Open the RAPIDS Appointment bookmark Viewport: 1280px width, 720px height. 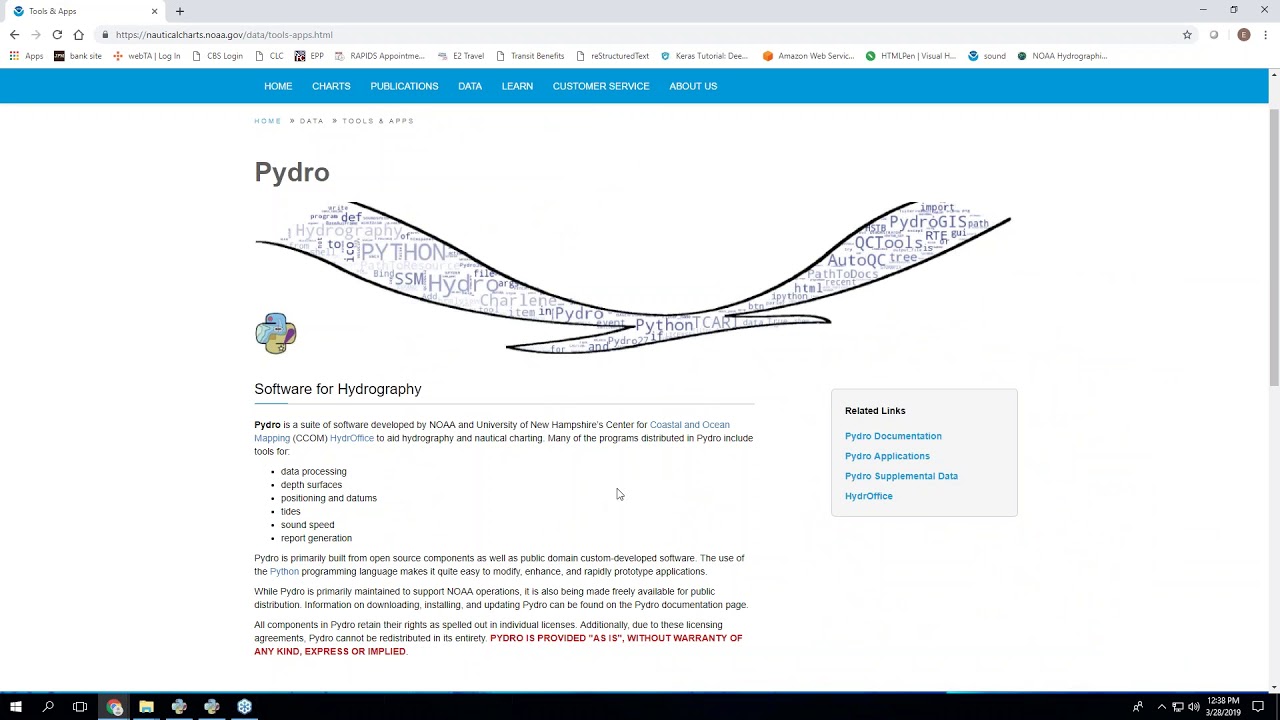(x=380, y=56)
